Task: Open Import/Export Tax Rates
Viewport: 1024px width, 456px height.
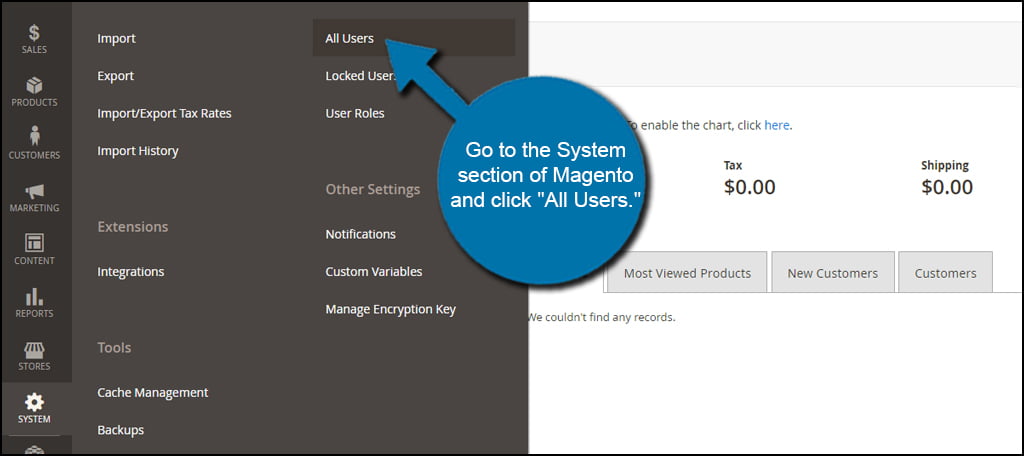Action: click(165, 113)
